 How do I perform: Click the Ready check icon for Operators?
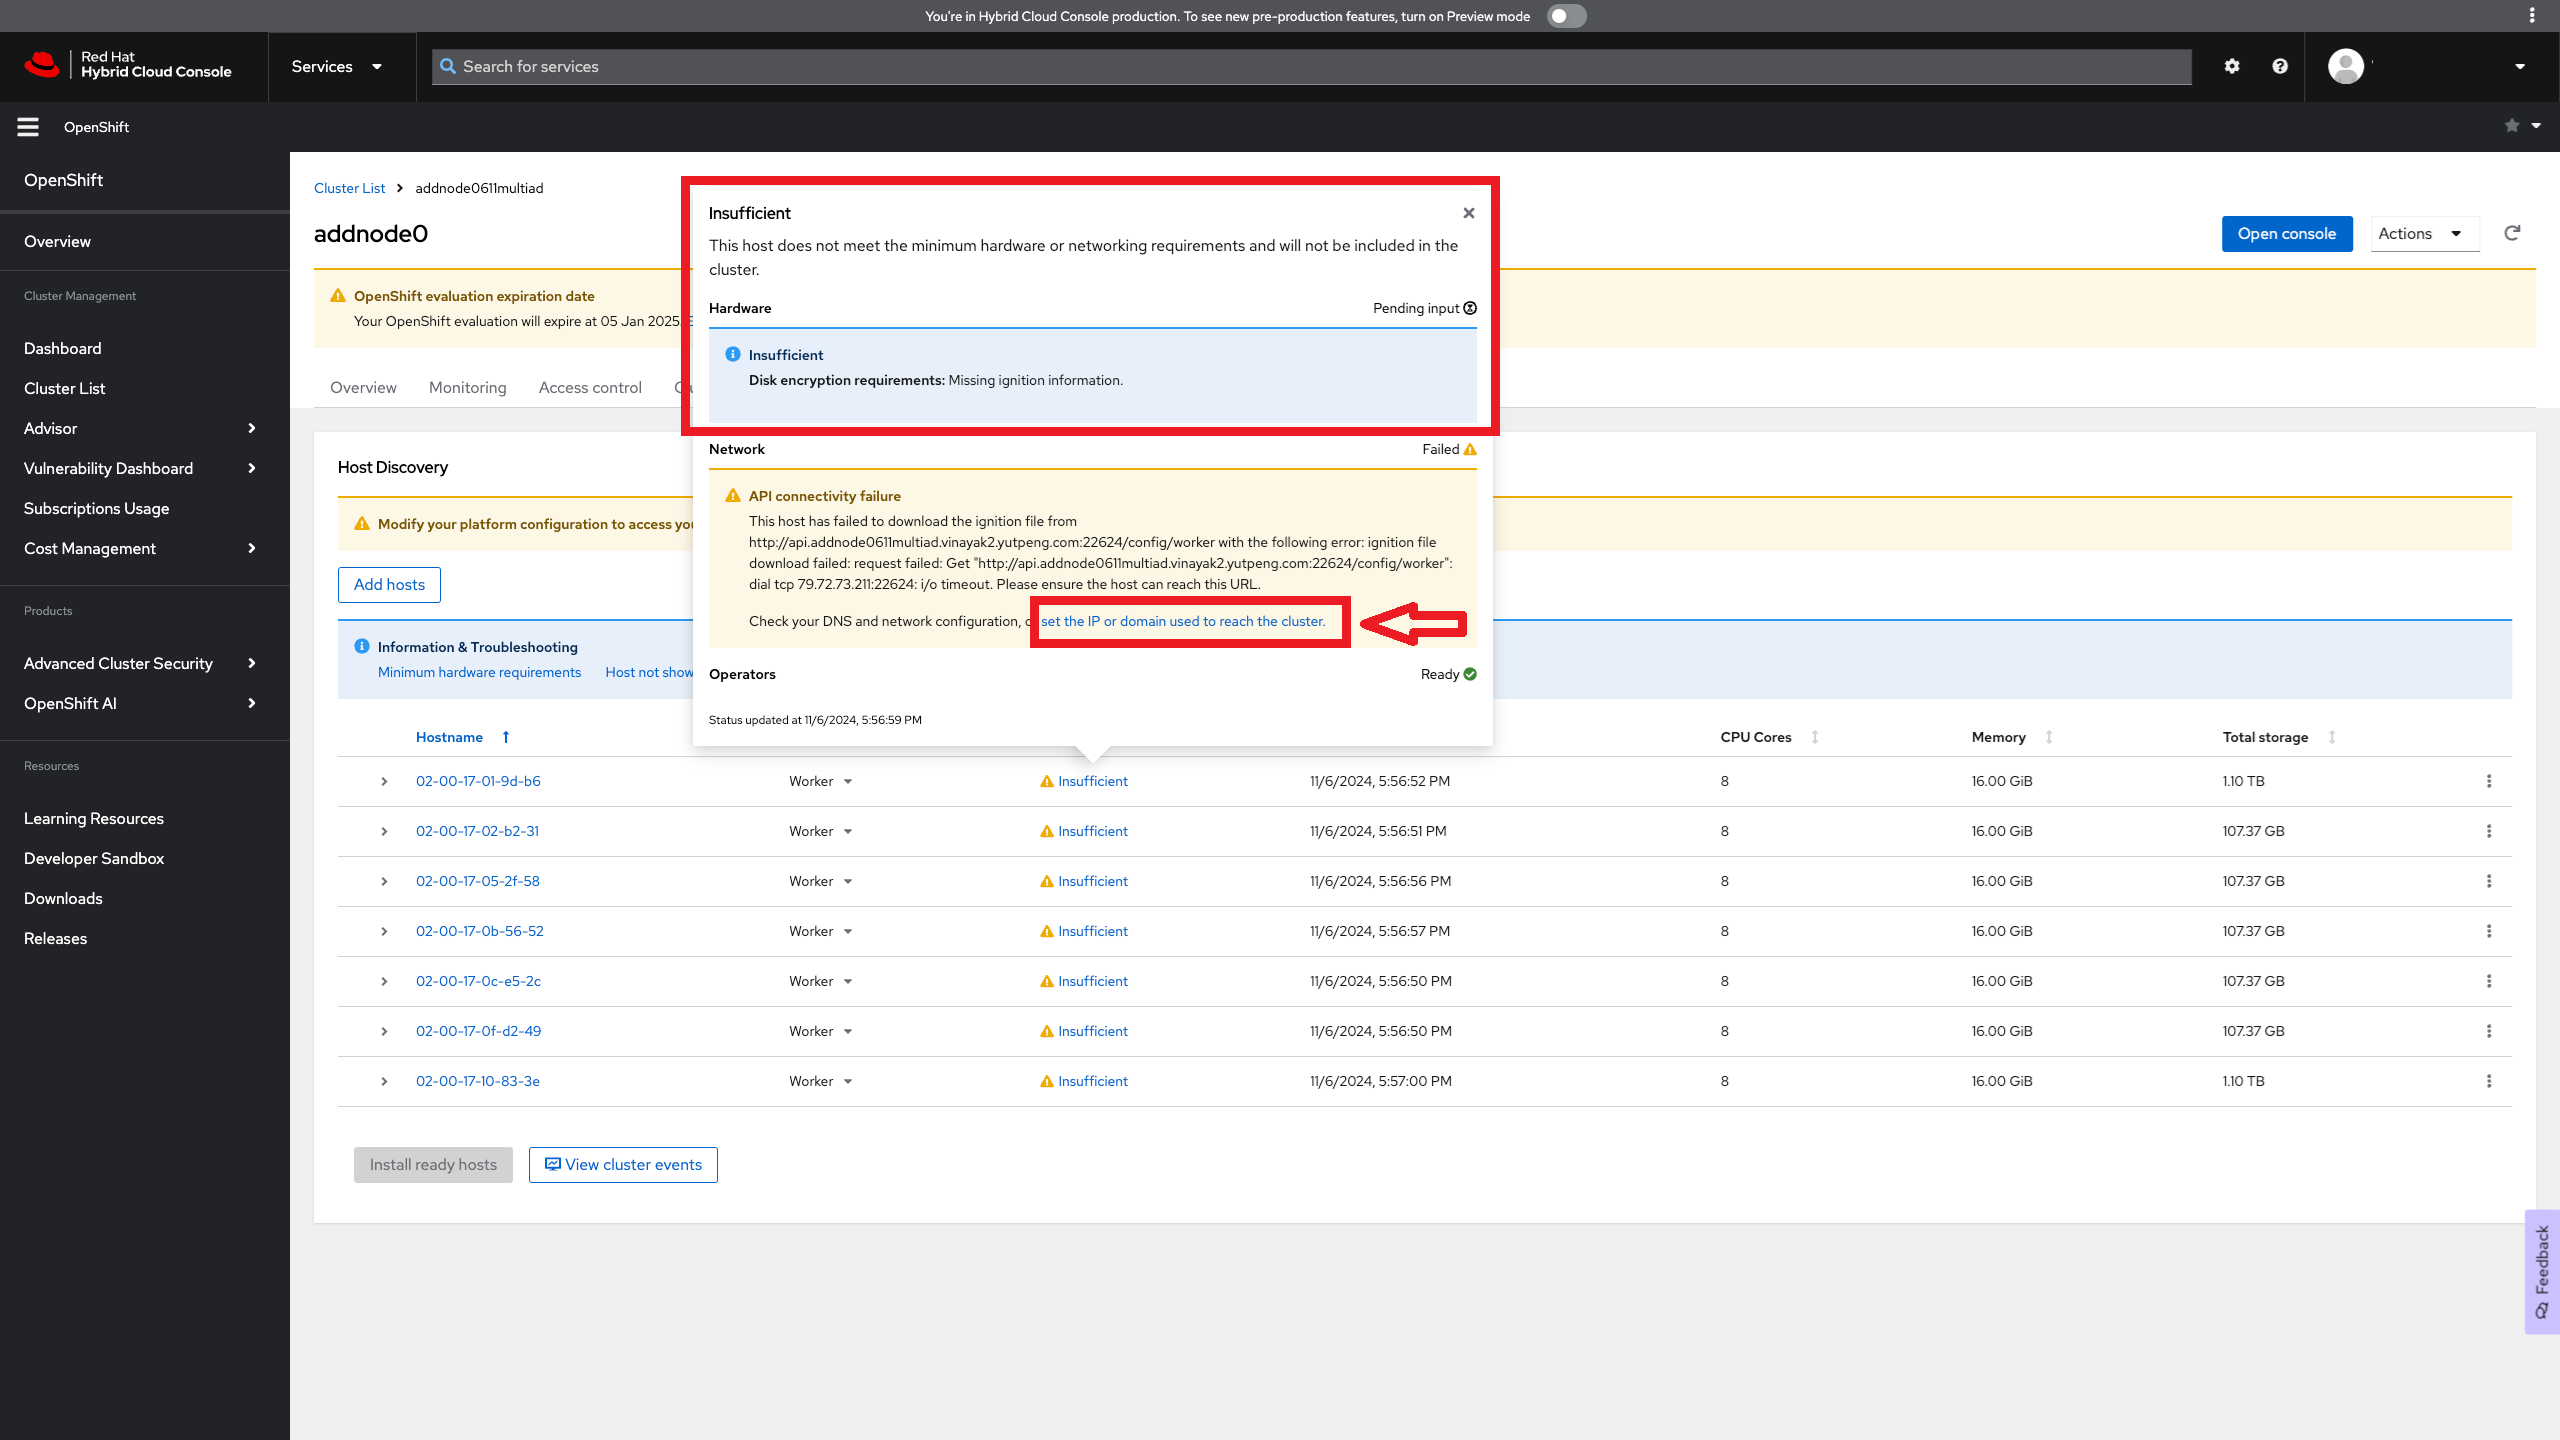pyautogui.click(x=1470, y=674)
